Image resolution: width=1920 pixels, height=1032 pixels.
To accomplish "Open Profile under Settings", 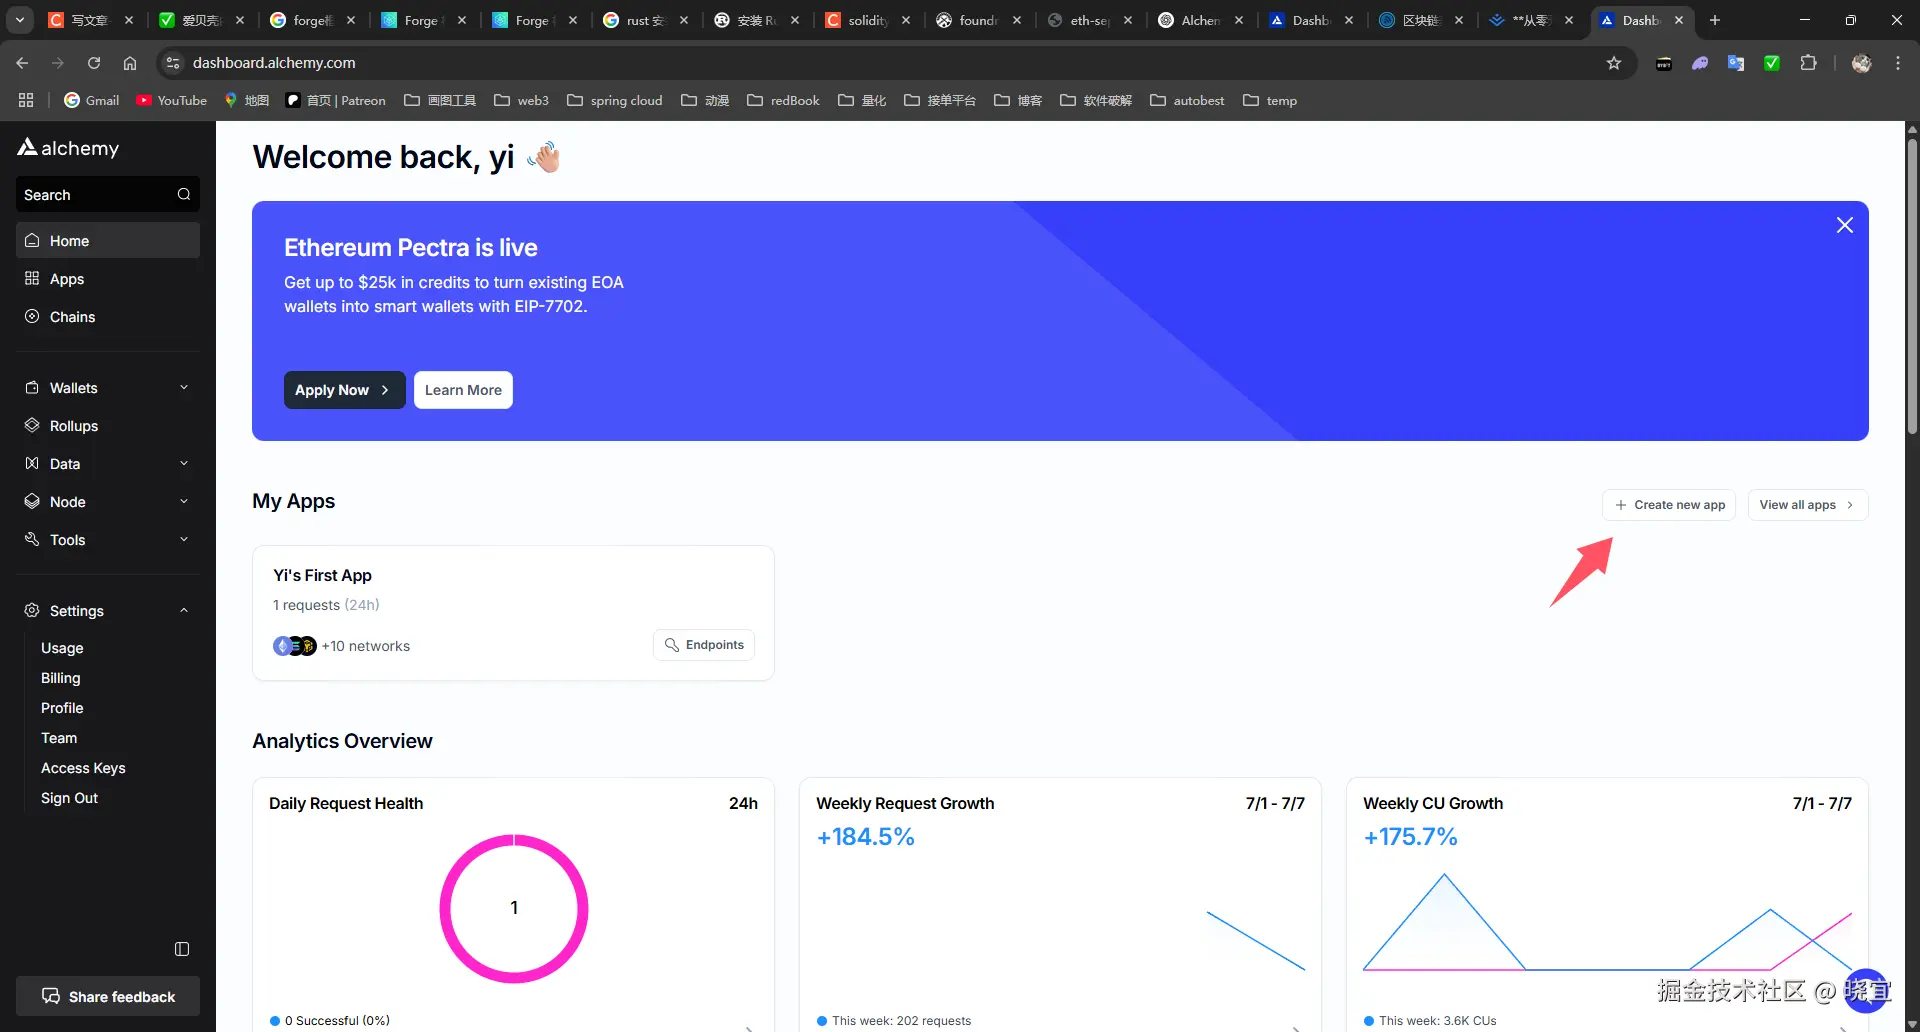I will [x=62, y=708].
